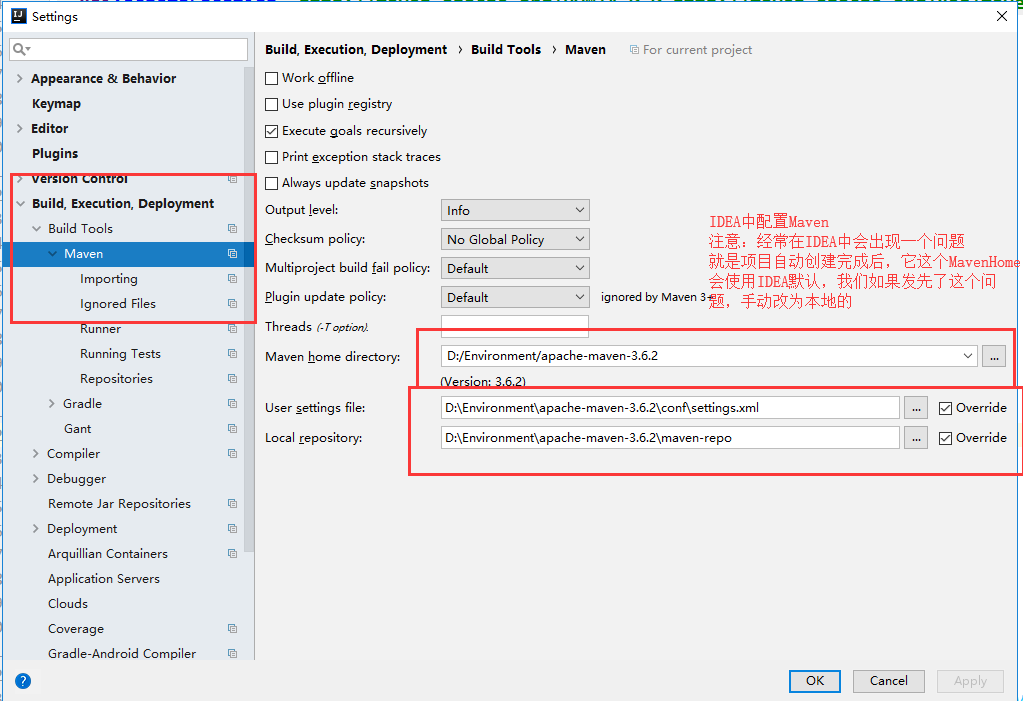Click the settings tree vertical scrollbar

coord(249,309)
